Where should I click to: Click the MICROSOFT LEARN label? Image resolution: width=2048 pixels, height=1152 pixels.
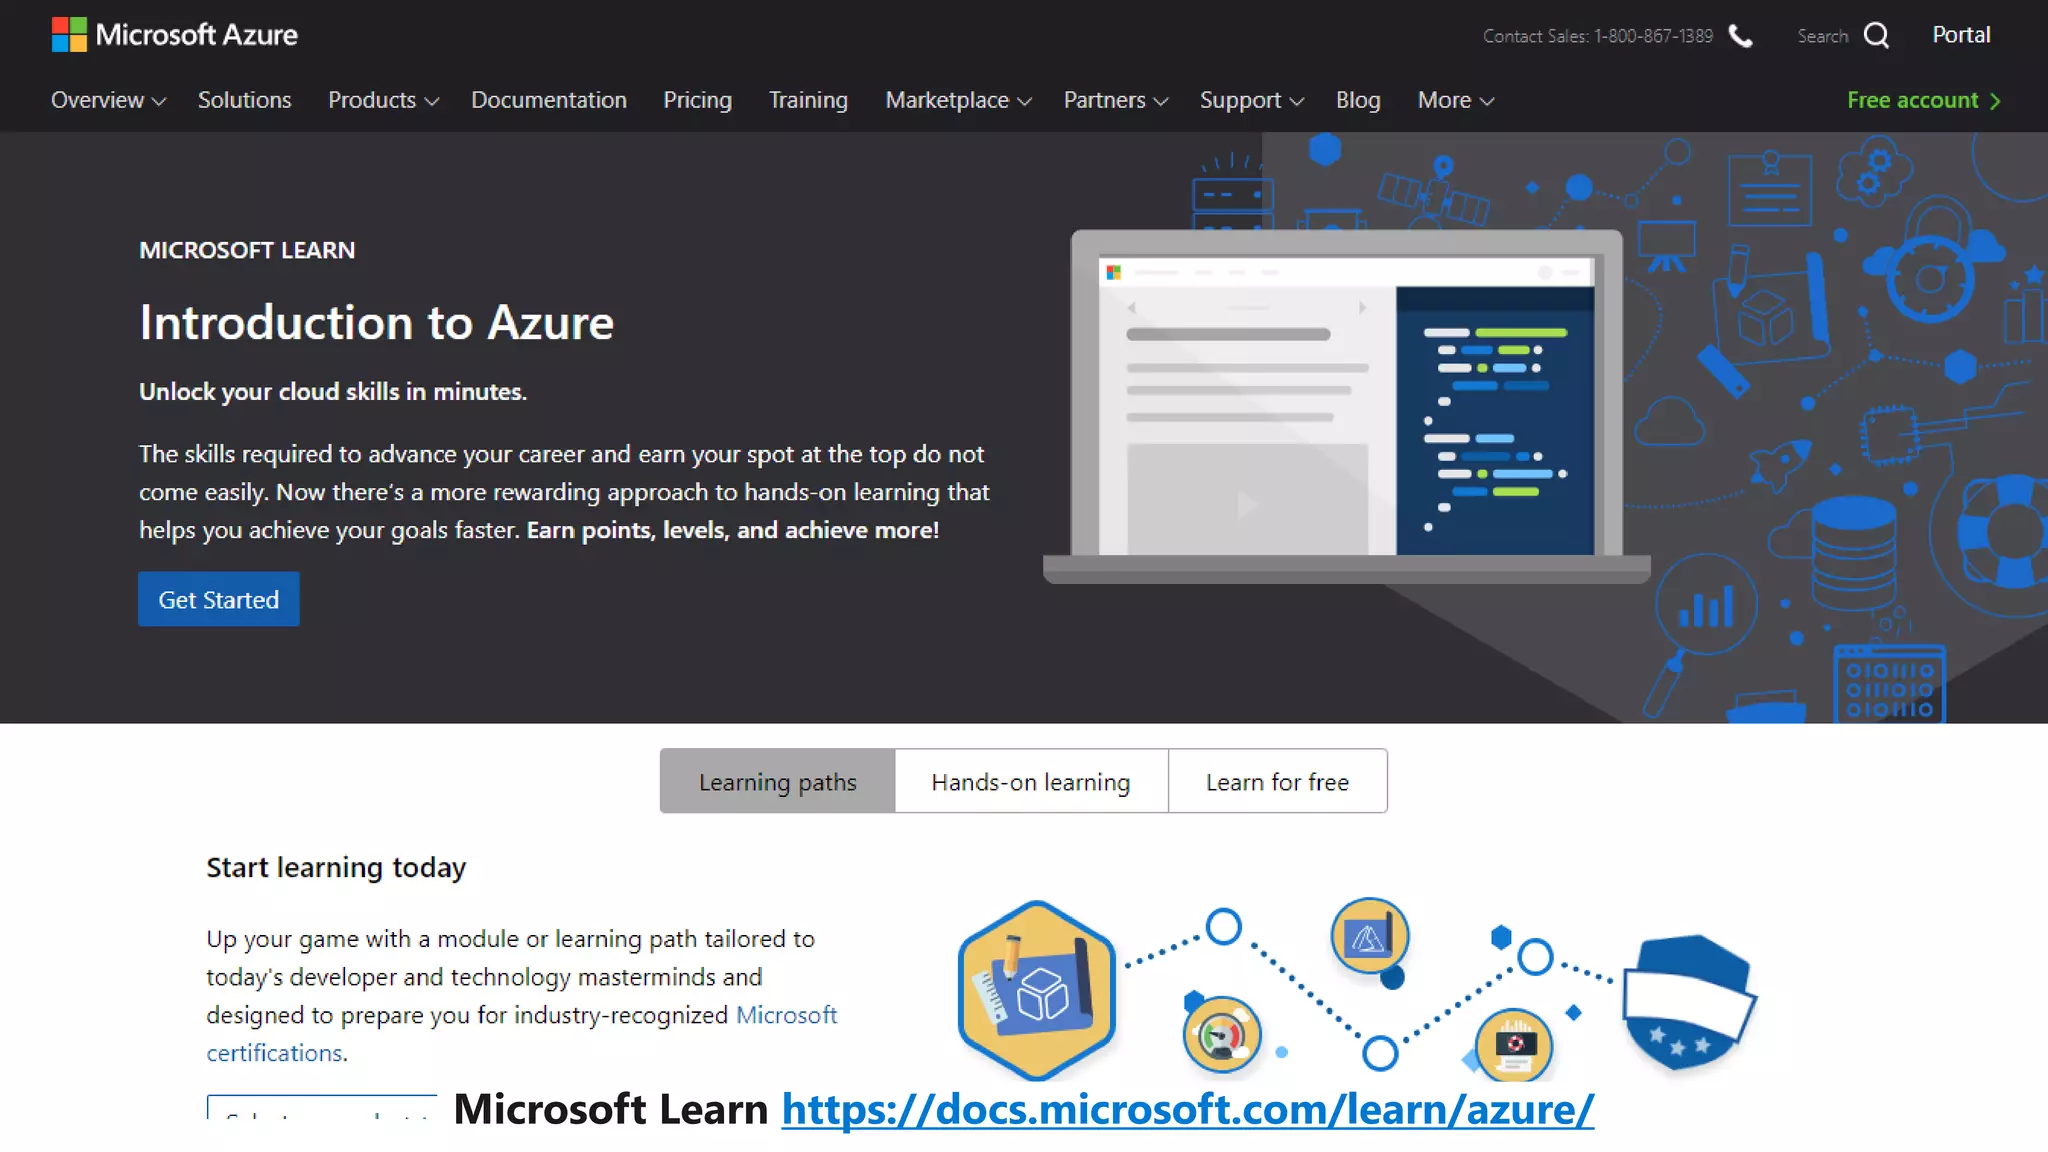click(247, 250)
